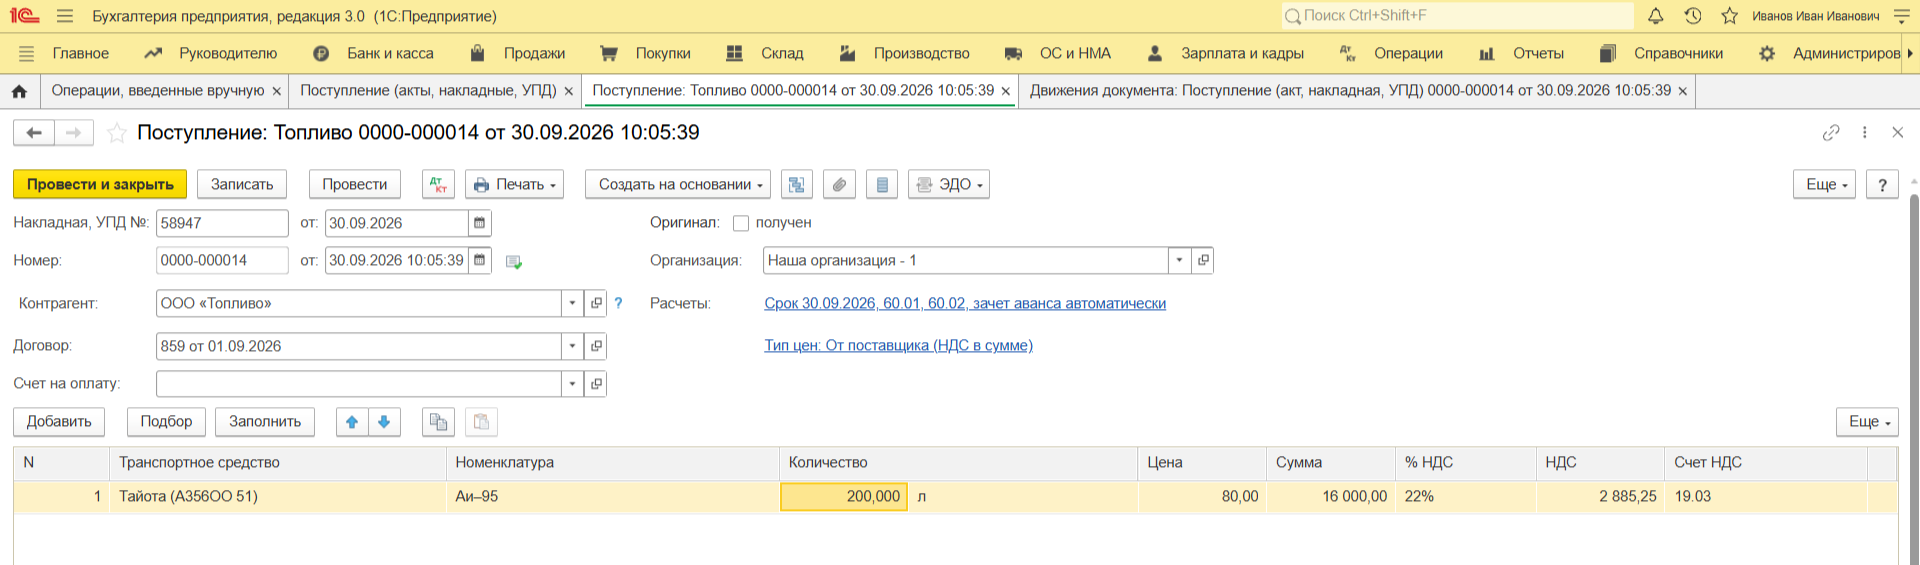
Task: Click Добавить row button
Action: click(x=59, y=422)
